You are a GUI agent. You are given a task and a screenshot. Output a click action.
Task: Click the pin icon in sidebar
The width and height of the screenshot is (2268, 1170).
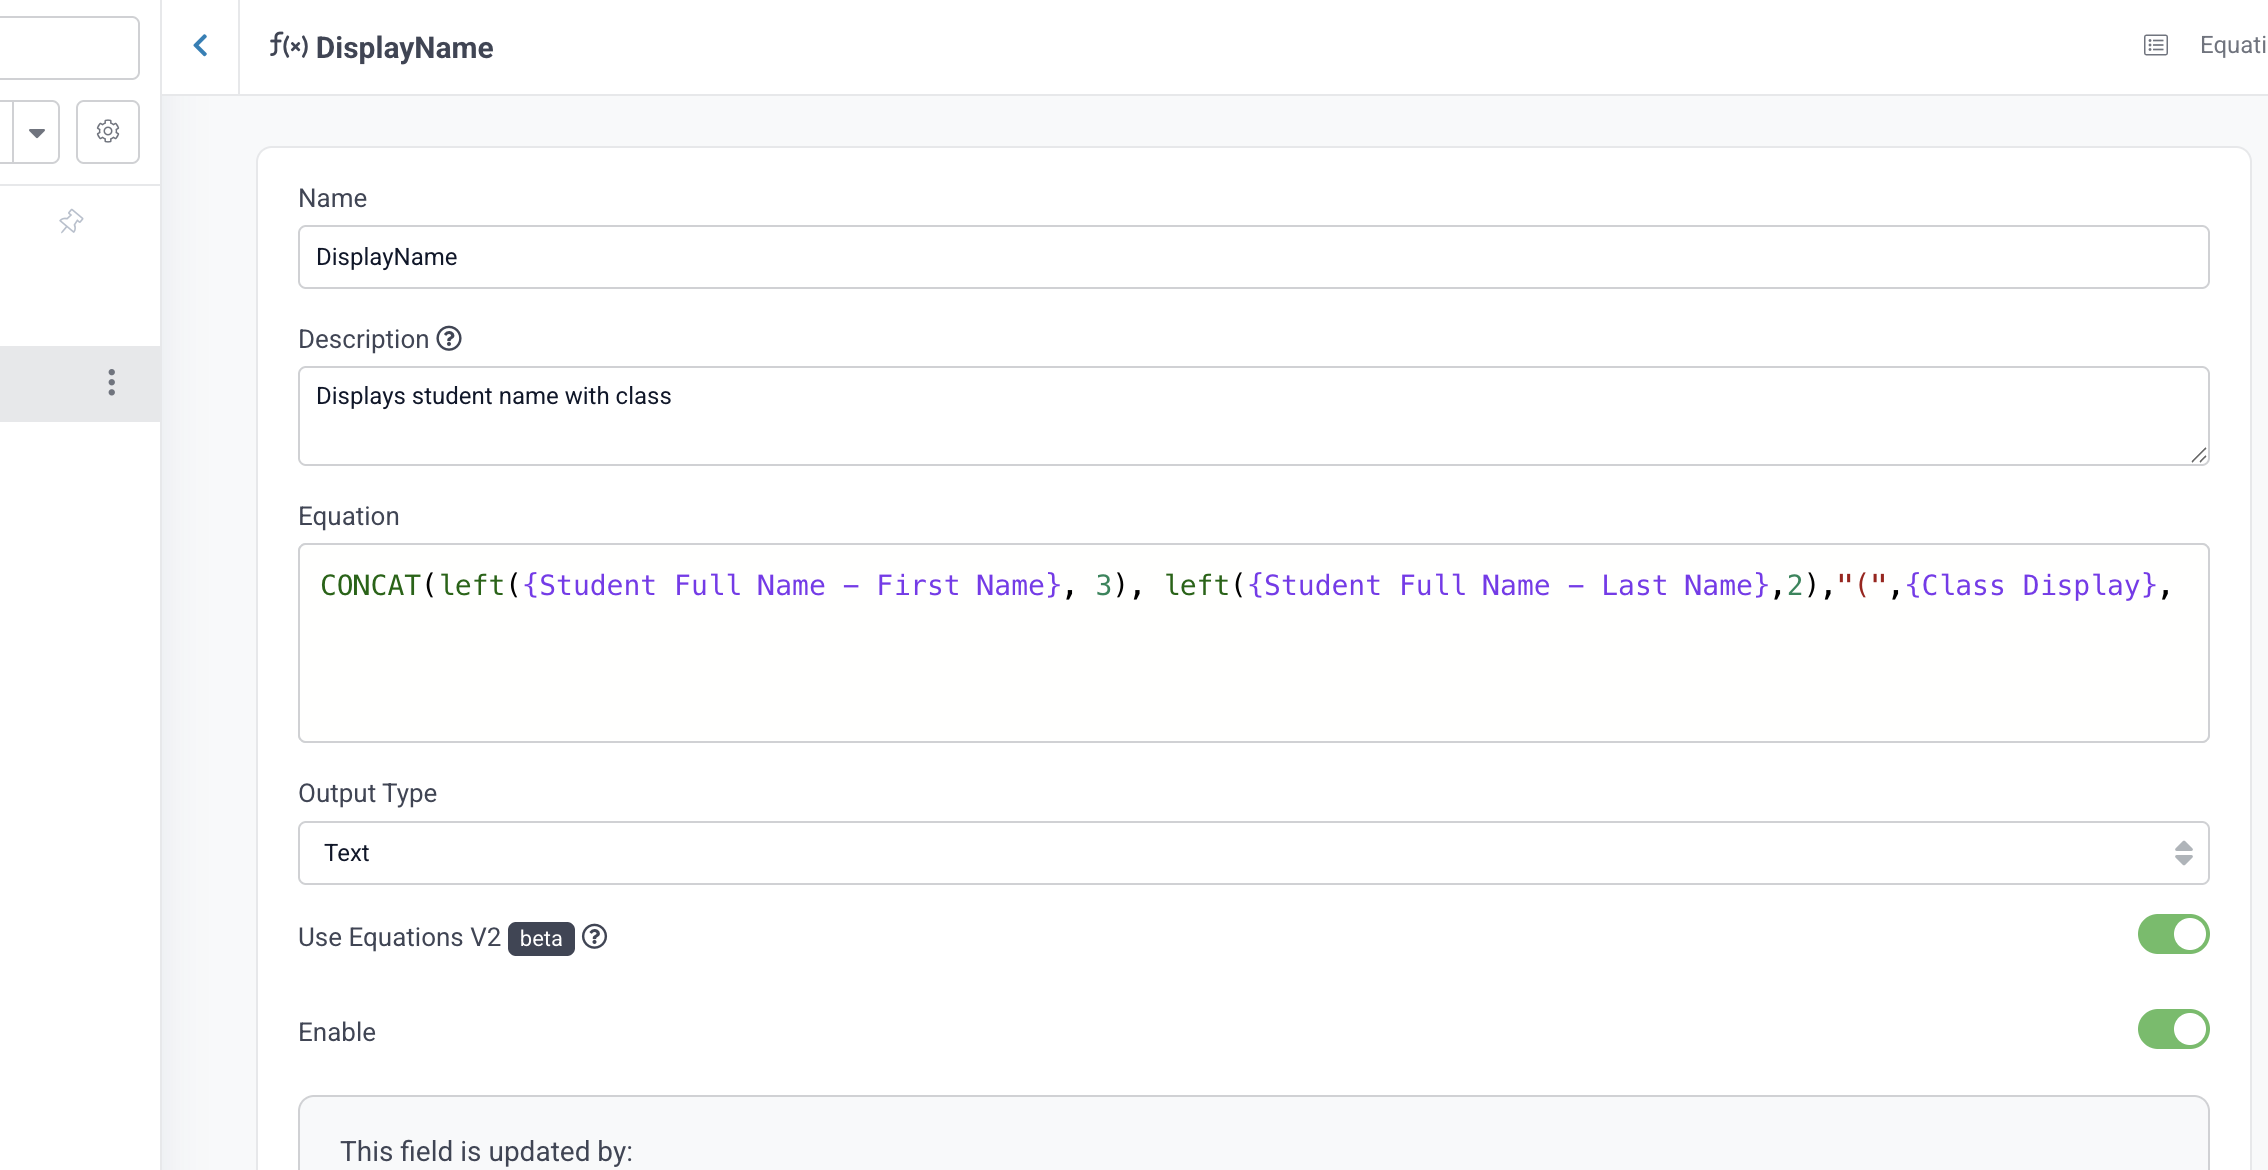(71, 221)
